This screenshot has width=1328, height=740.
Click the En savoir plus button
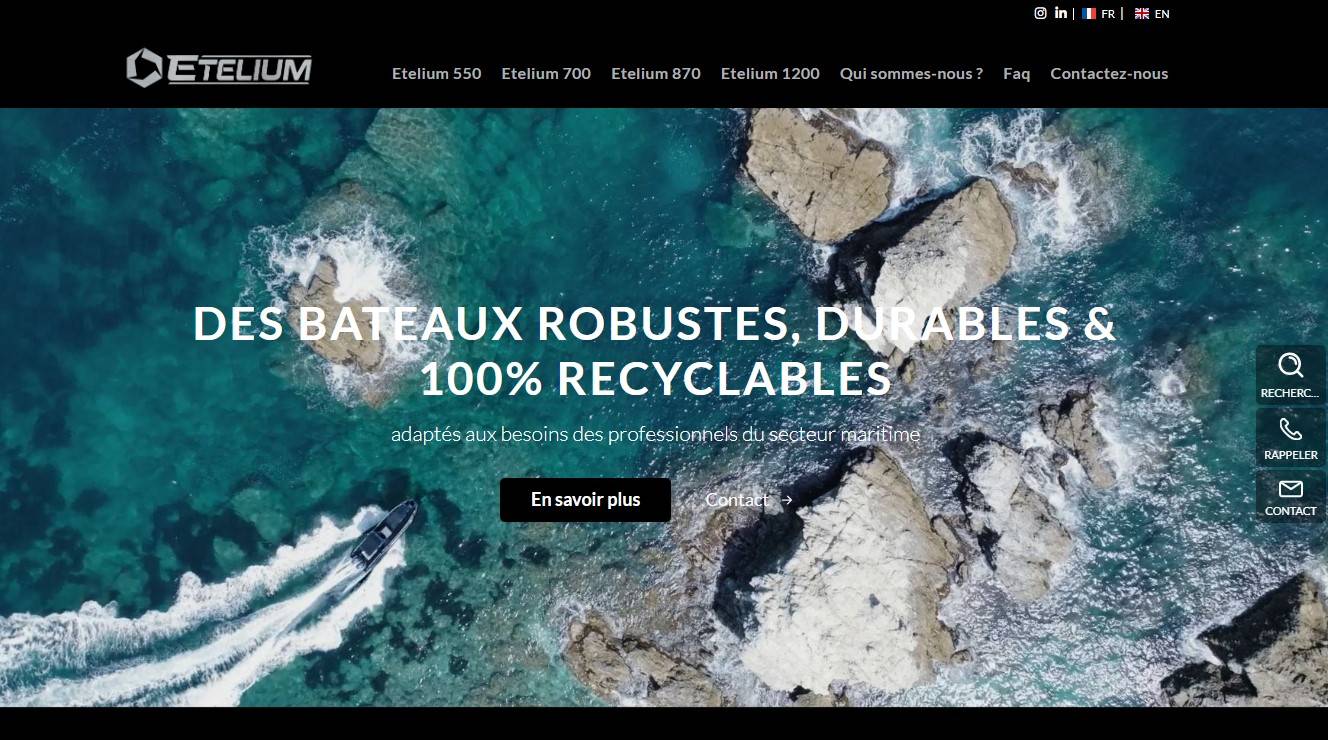(585, 500)
